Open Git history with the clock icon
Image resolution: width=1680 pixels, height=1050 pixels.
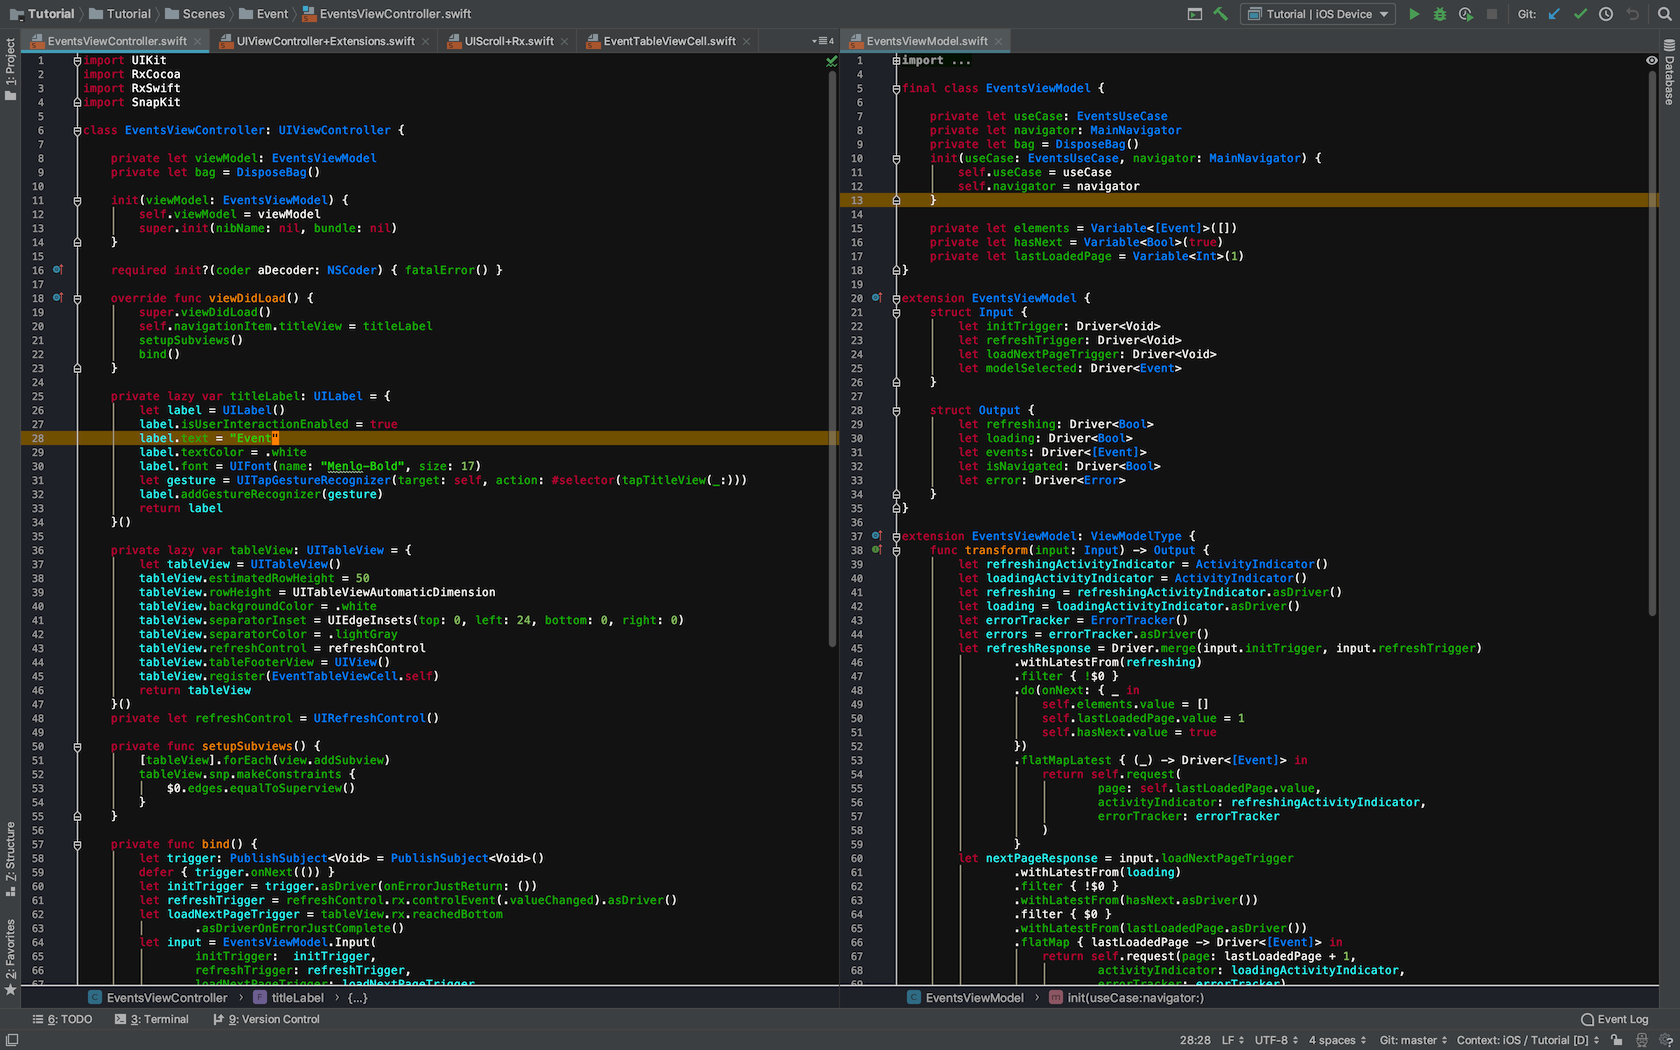[1605, 14]
